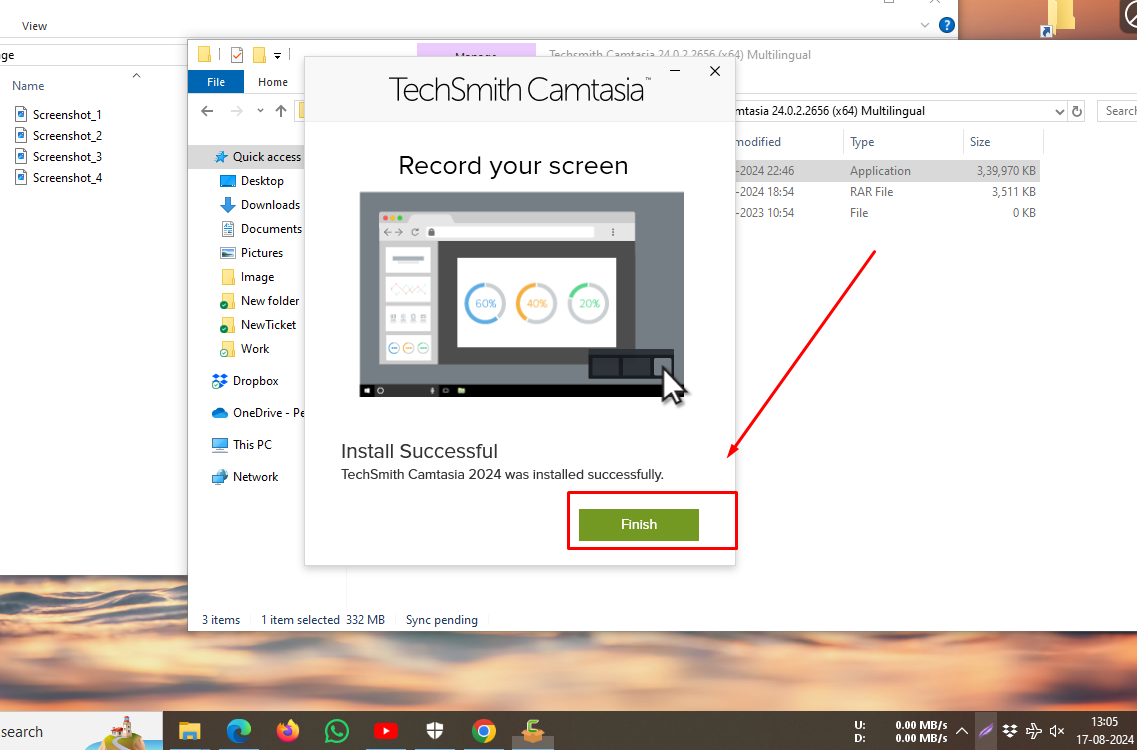Go back in Explorer navigation
This screenshot has height=750, width=1137.
point(207,111)
